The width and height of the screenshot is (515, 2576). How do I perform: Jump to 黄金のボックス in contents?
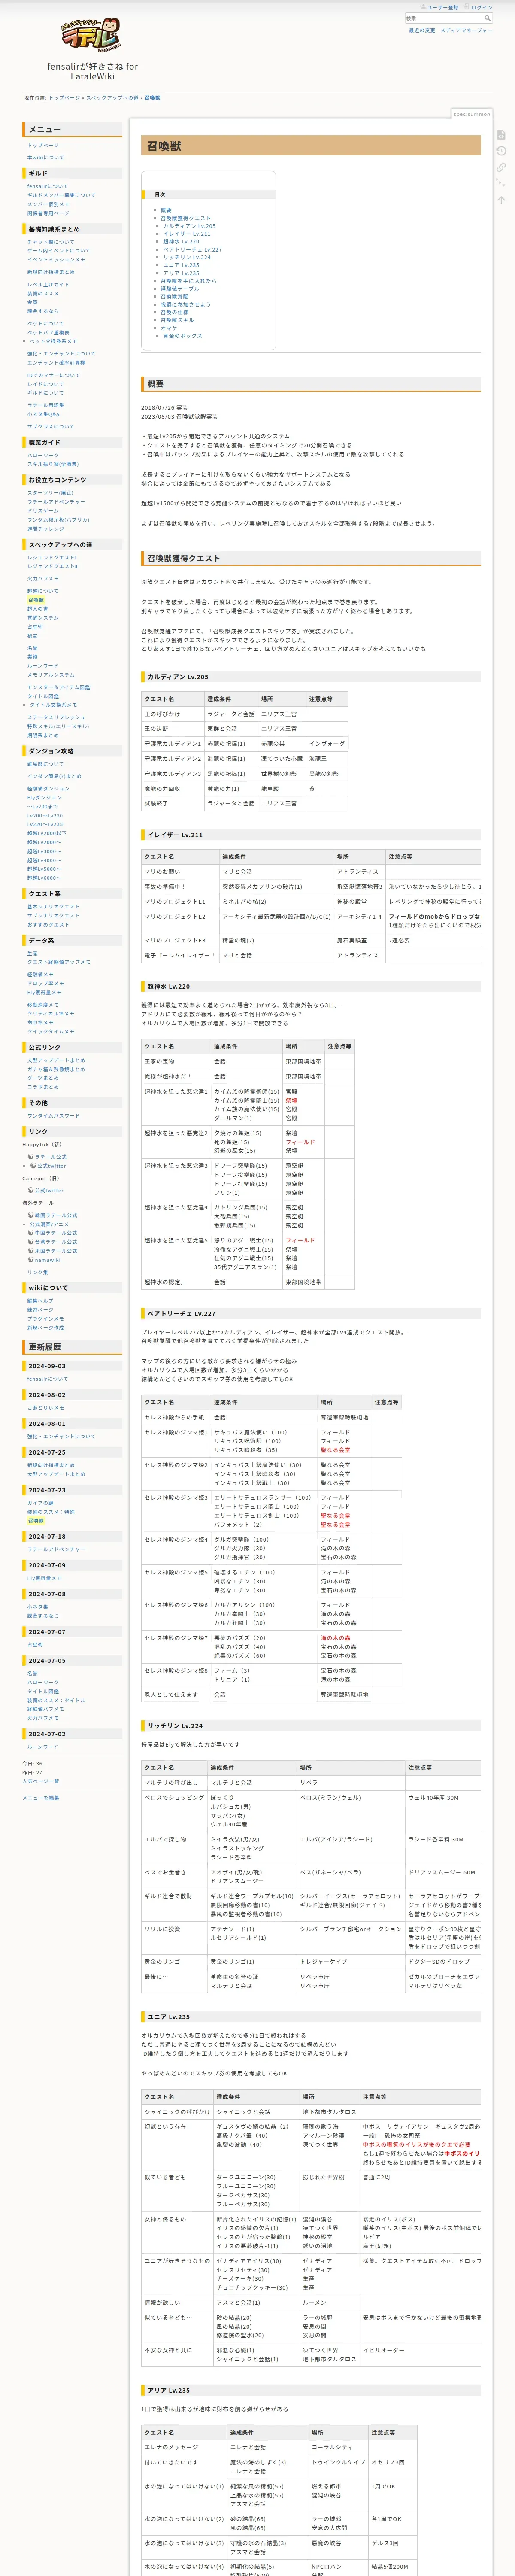[x=183, y=336]
